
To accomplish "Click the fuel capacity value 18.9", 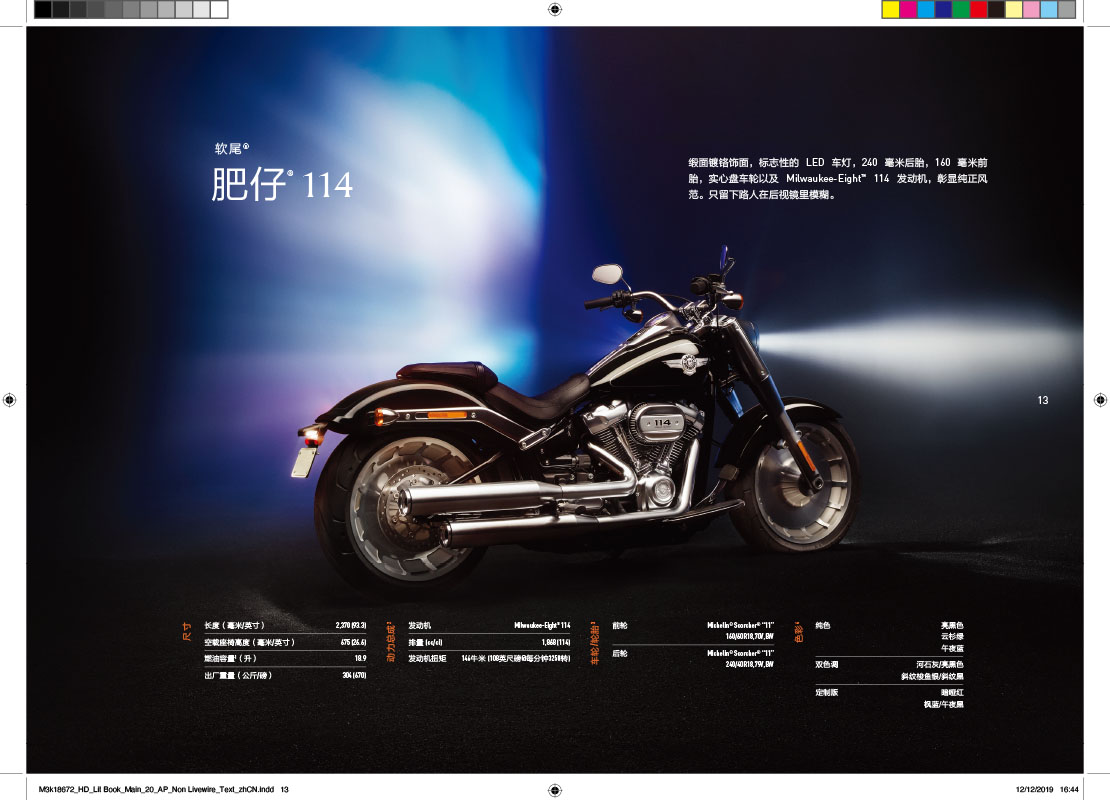I will (360, 658).
